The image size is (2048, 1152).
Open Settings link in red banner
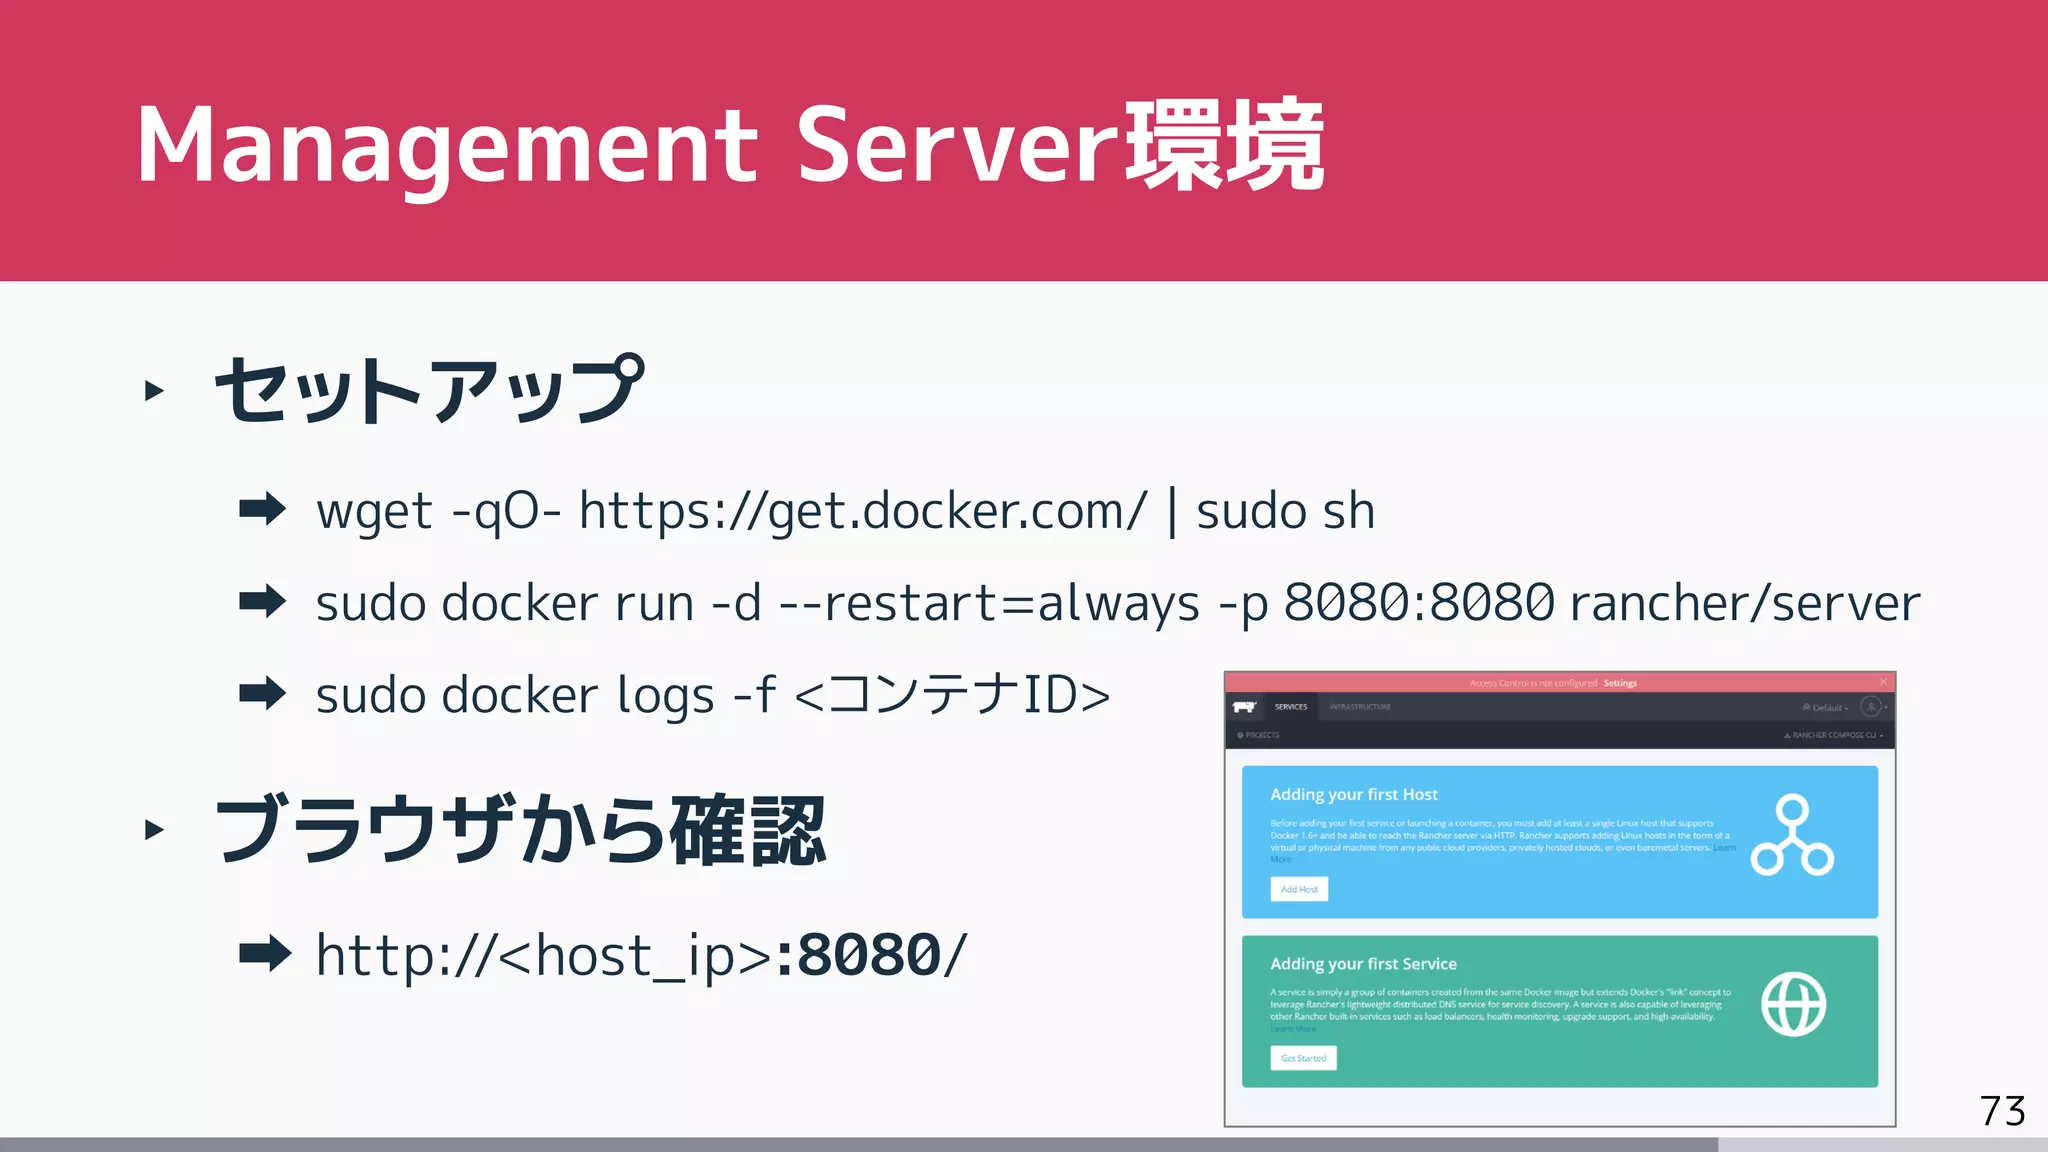[1620, 683]
